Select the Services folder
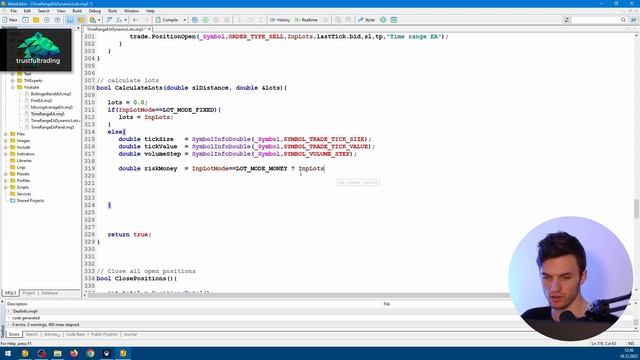Image resolution: width=640 pixels, height=360 pixels. point(24,194)
